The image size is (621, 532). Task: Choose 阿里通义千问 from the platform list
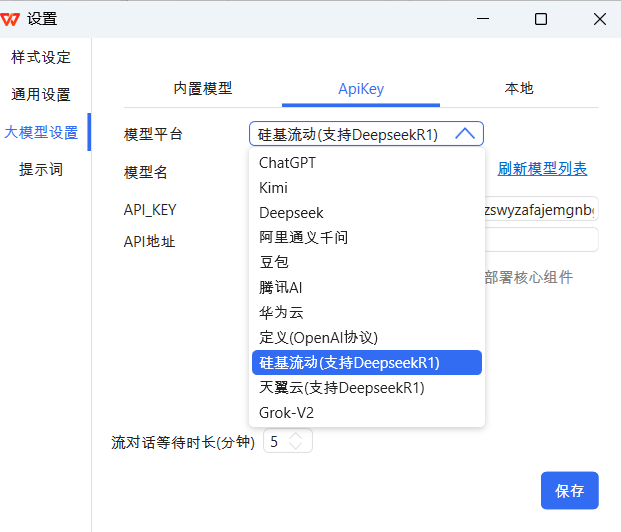coord(367,238)
